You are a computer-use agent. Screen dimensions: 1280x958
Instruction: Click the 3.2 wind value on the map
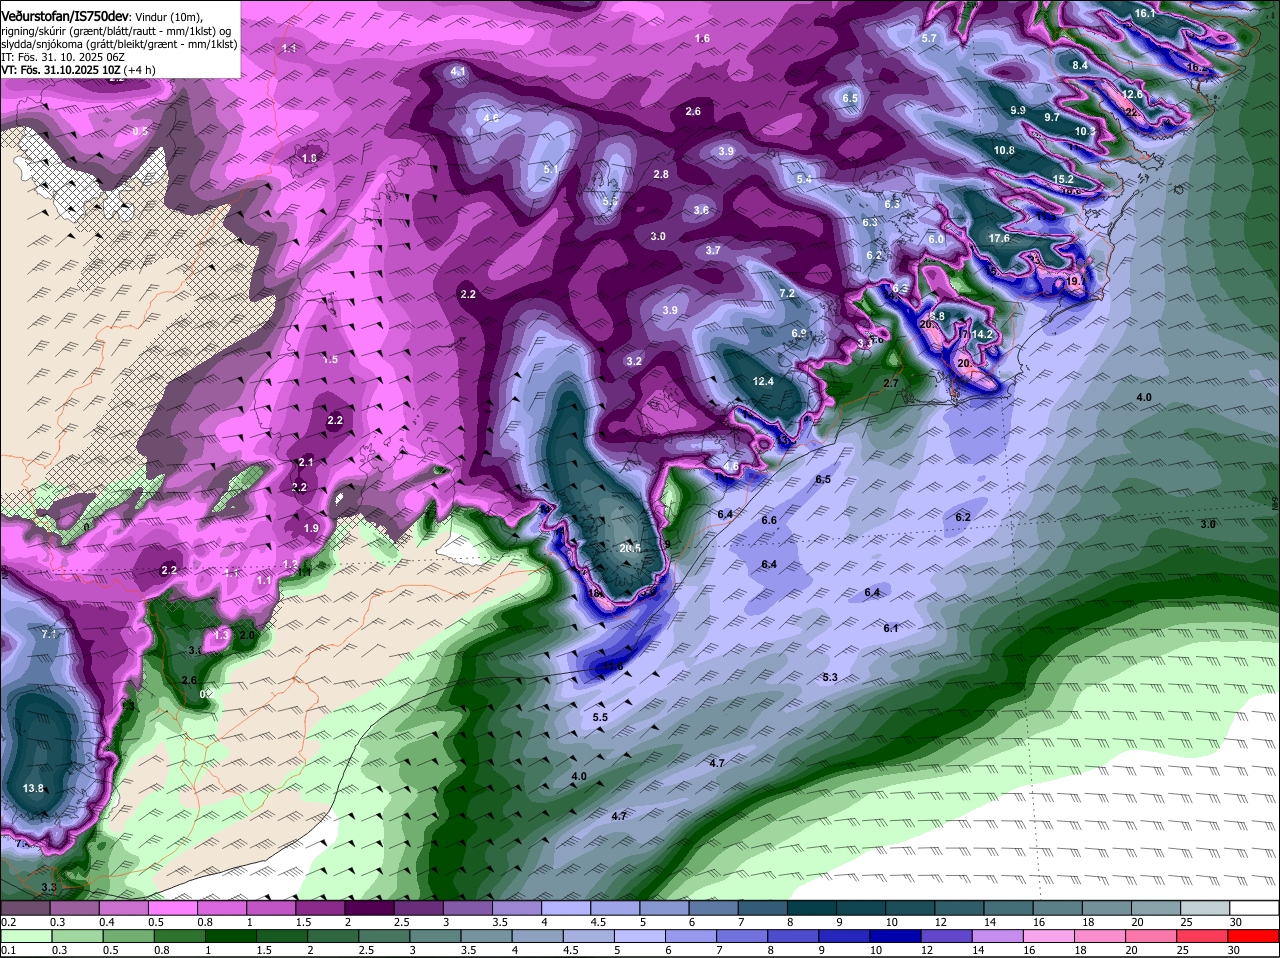pyautogui.click(x=634, y=361)
